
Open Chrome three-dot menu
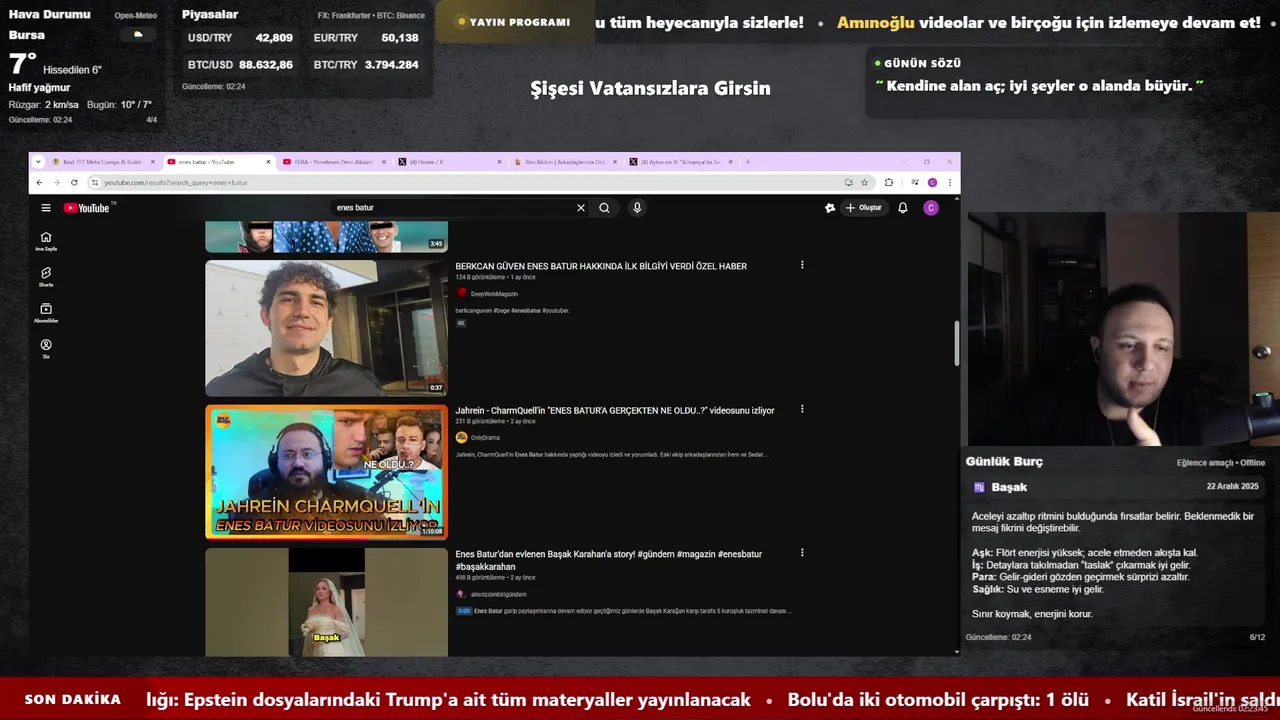coord(949,182)
